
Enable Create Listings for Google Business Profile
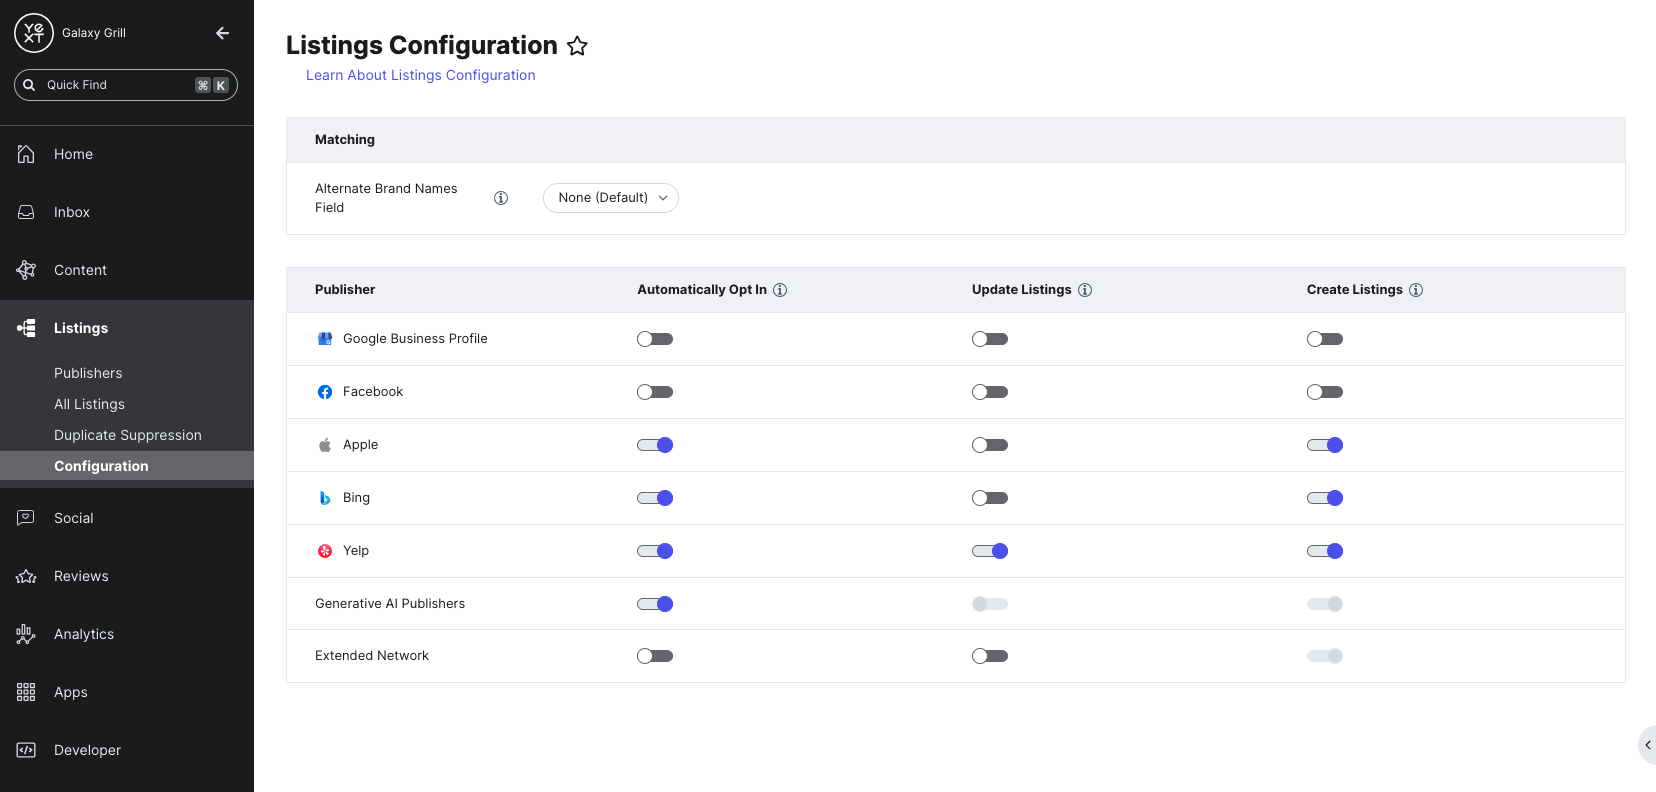(1325, 339)
